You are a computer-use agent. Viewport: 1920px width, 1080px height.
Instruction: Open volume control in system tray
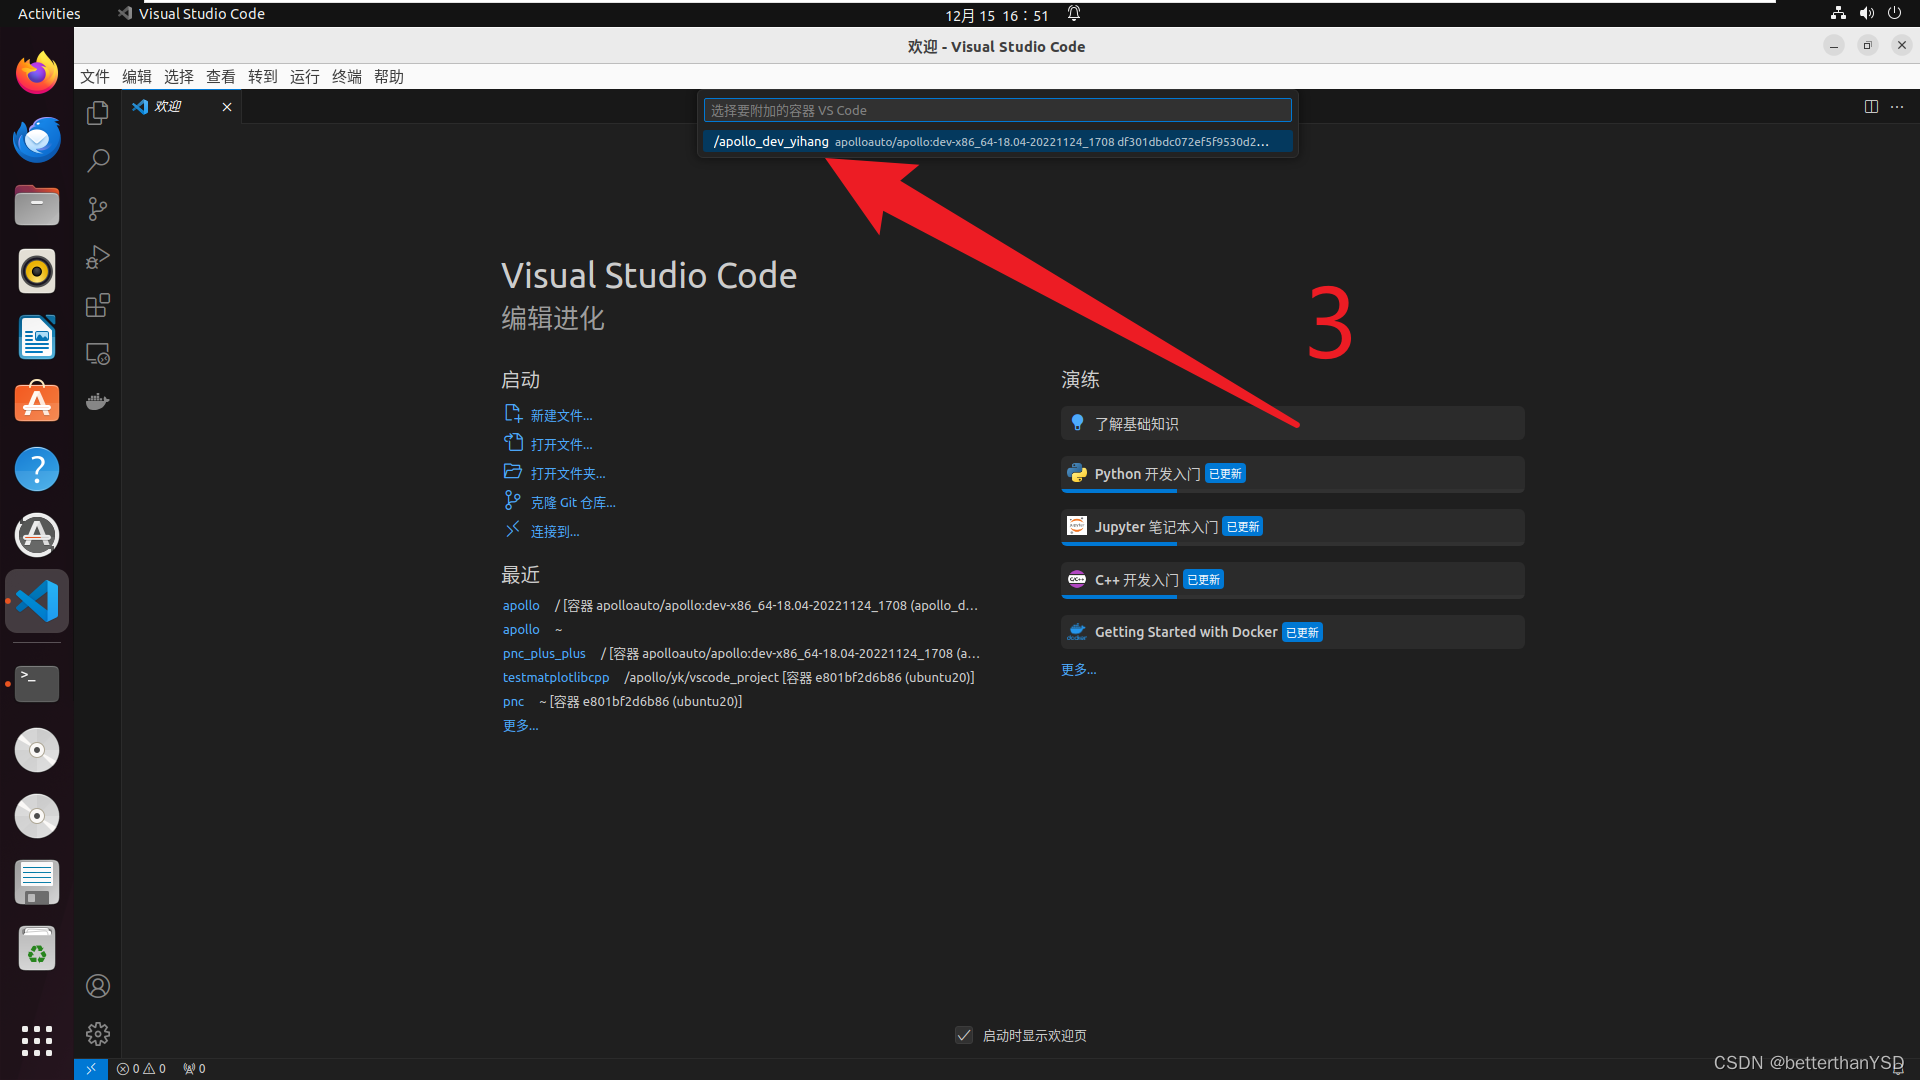pyautogui.click(x=1866, y=13)
